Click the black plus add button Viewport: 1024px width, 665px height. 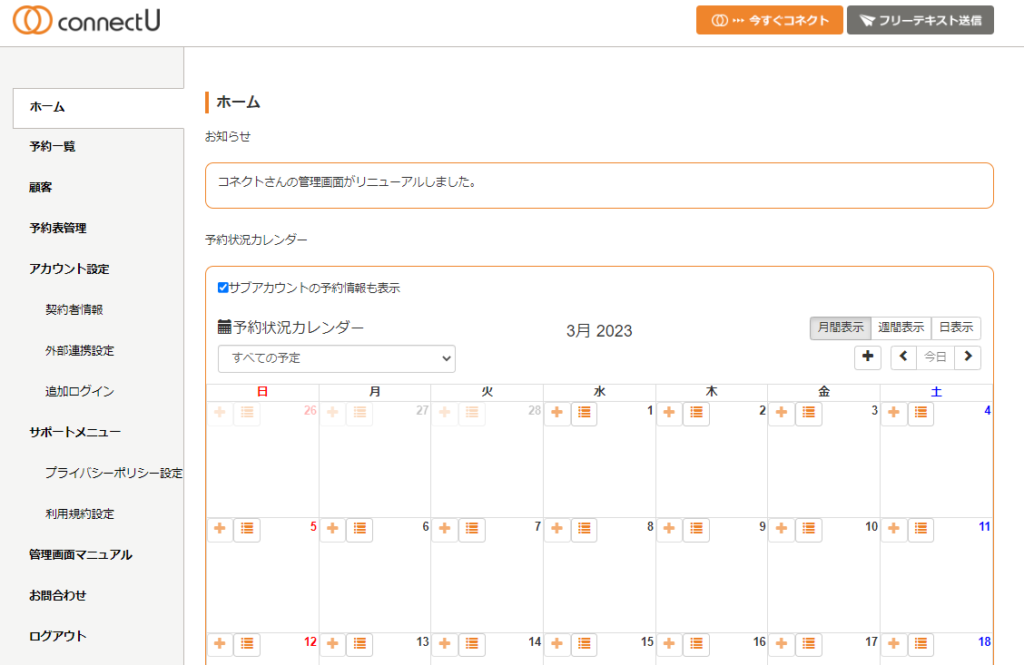[x=867, y=357]
